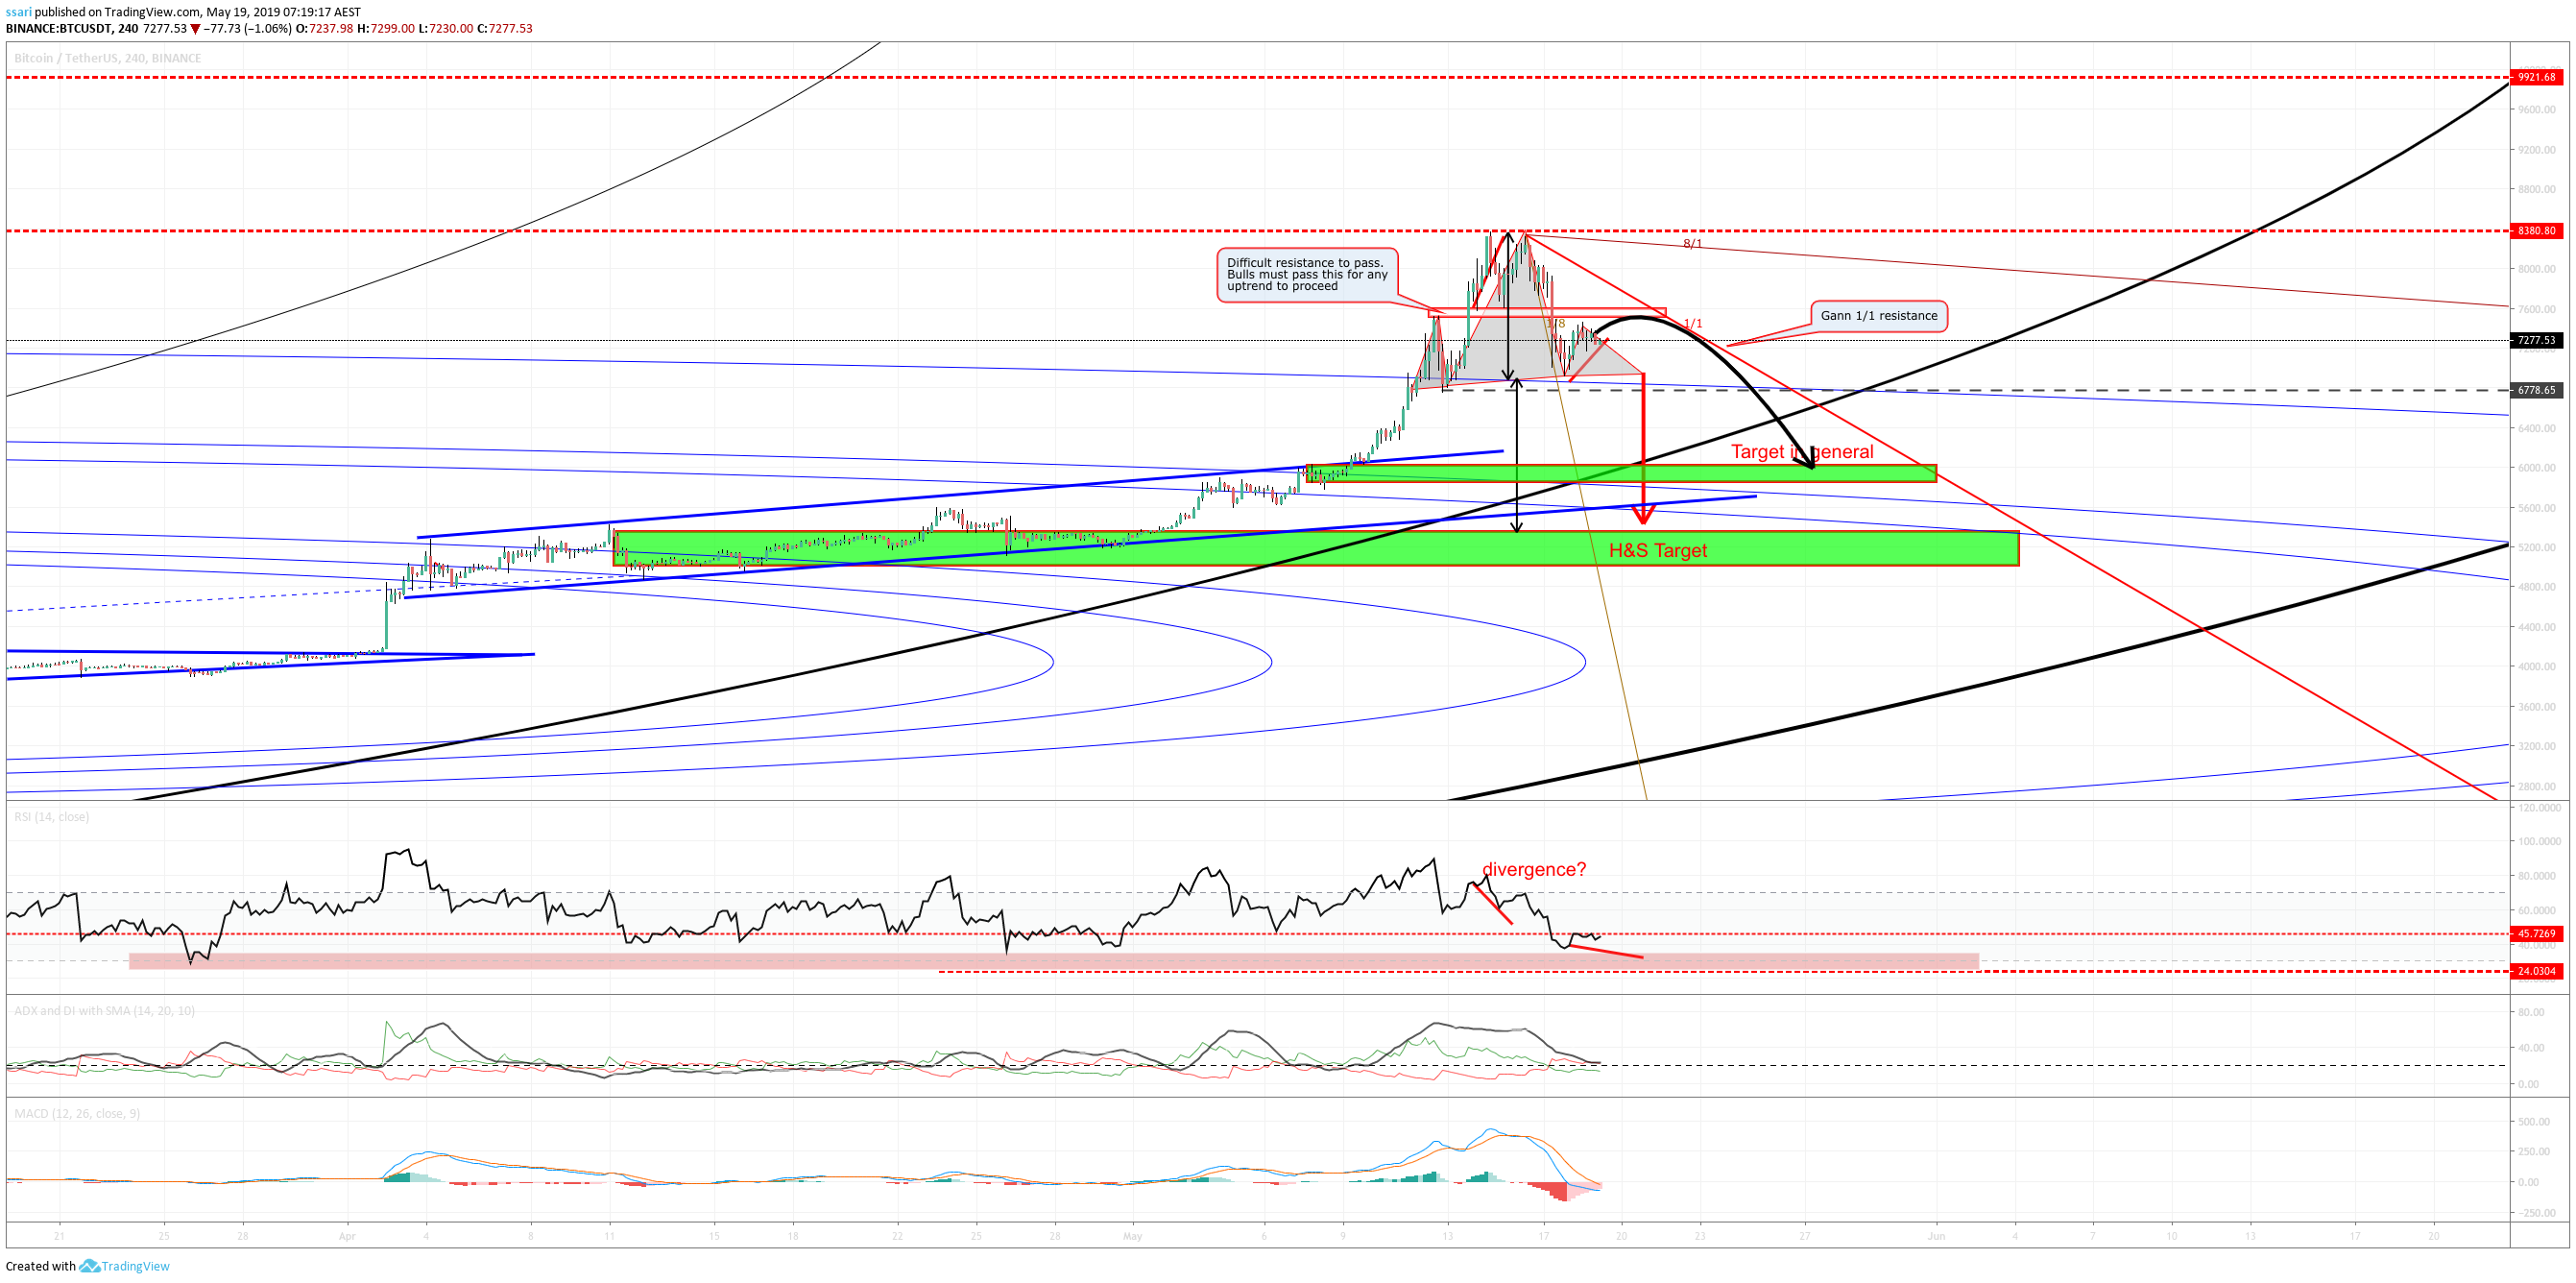Click the -250.00 MACD axis label

pos(2537,1213)
